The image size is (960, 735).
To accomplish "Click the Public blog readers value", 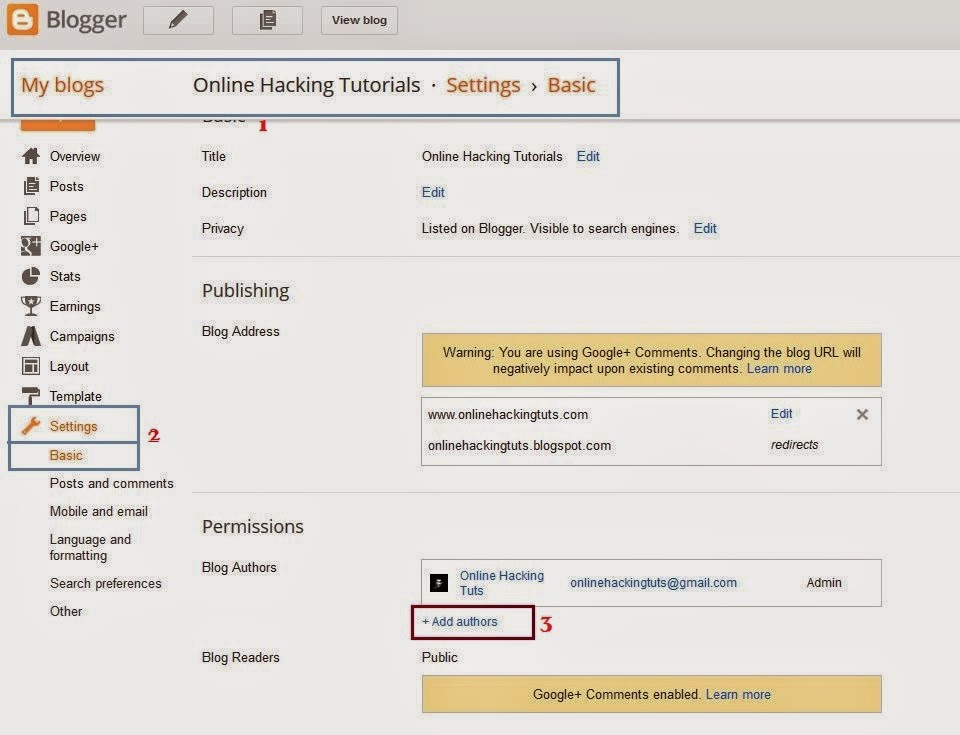I will (x=440, y=658).
